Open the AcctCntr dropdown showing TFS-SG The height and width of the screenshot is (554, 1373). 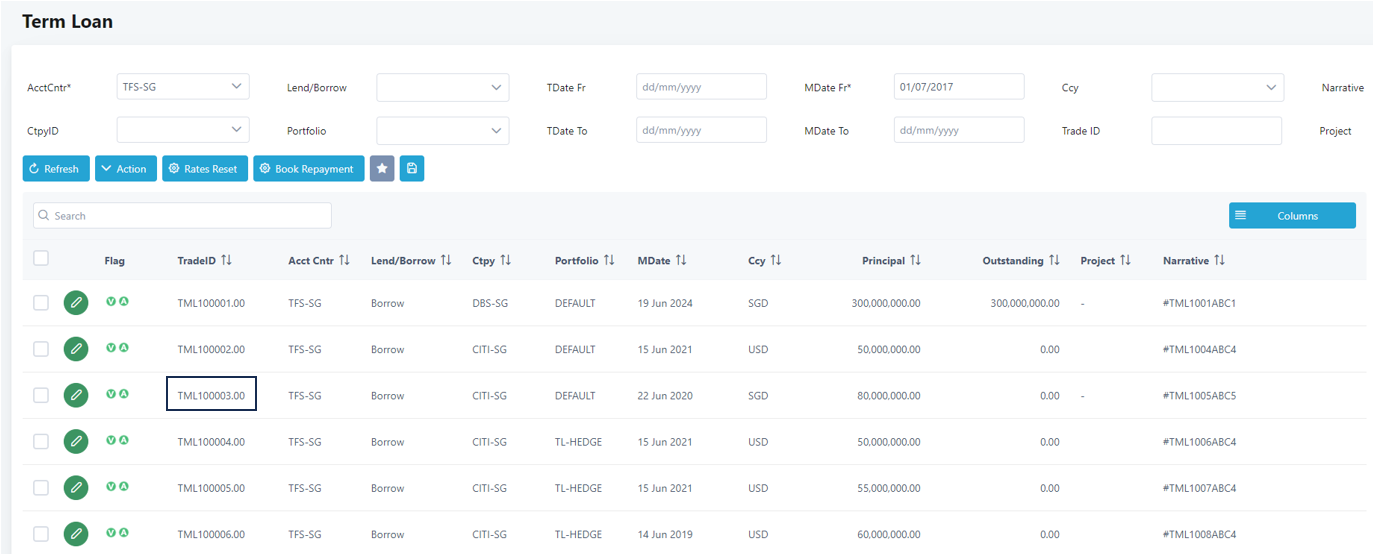point(183,87)
